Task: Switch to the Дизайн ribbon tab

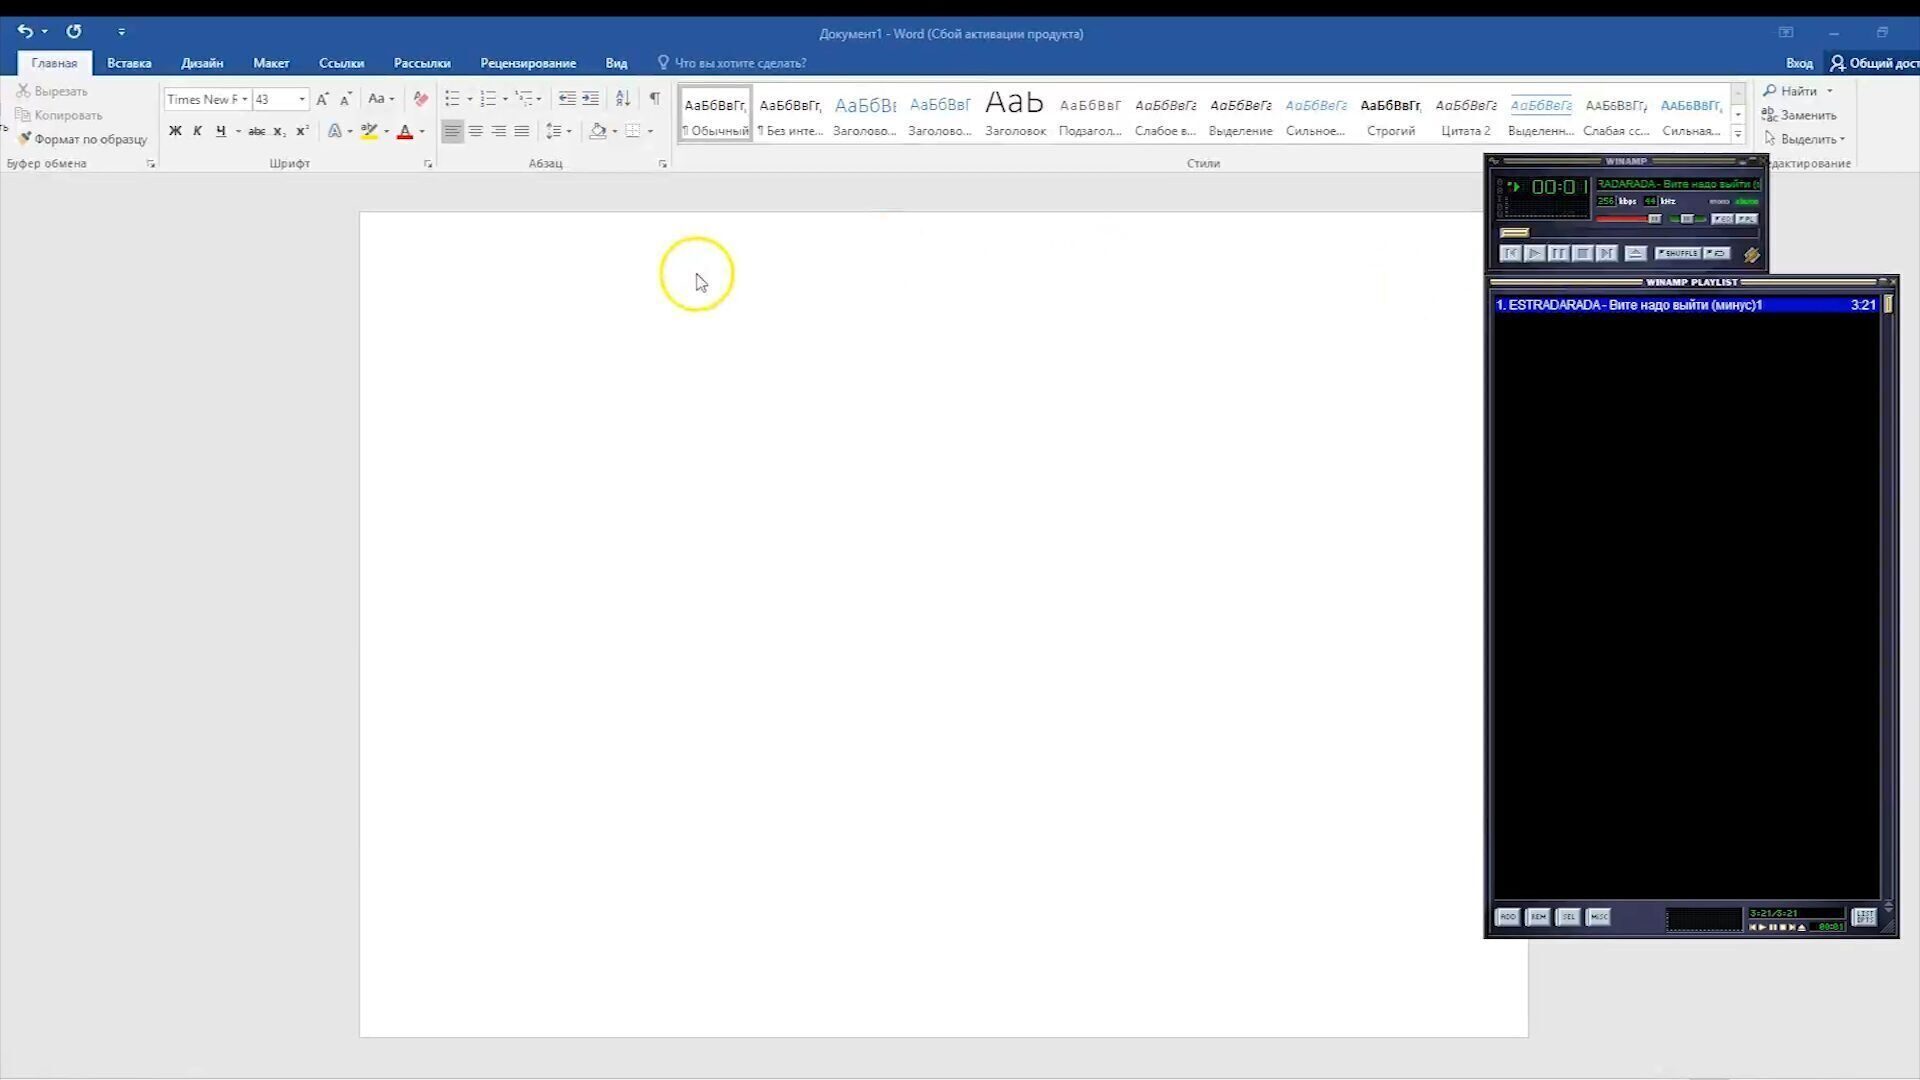Action: (x=202, y=63)
